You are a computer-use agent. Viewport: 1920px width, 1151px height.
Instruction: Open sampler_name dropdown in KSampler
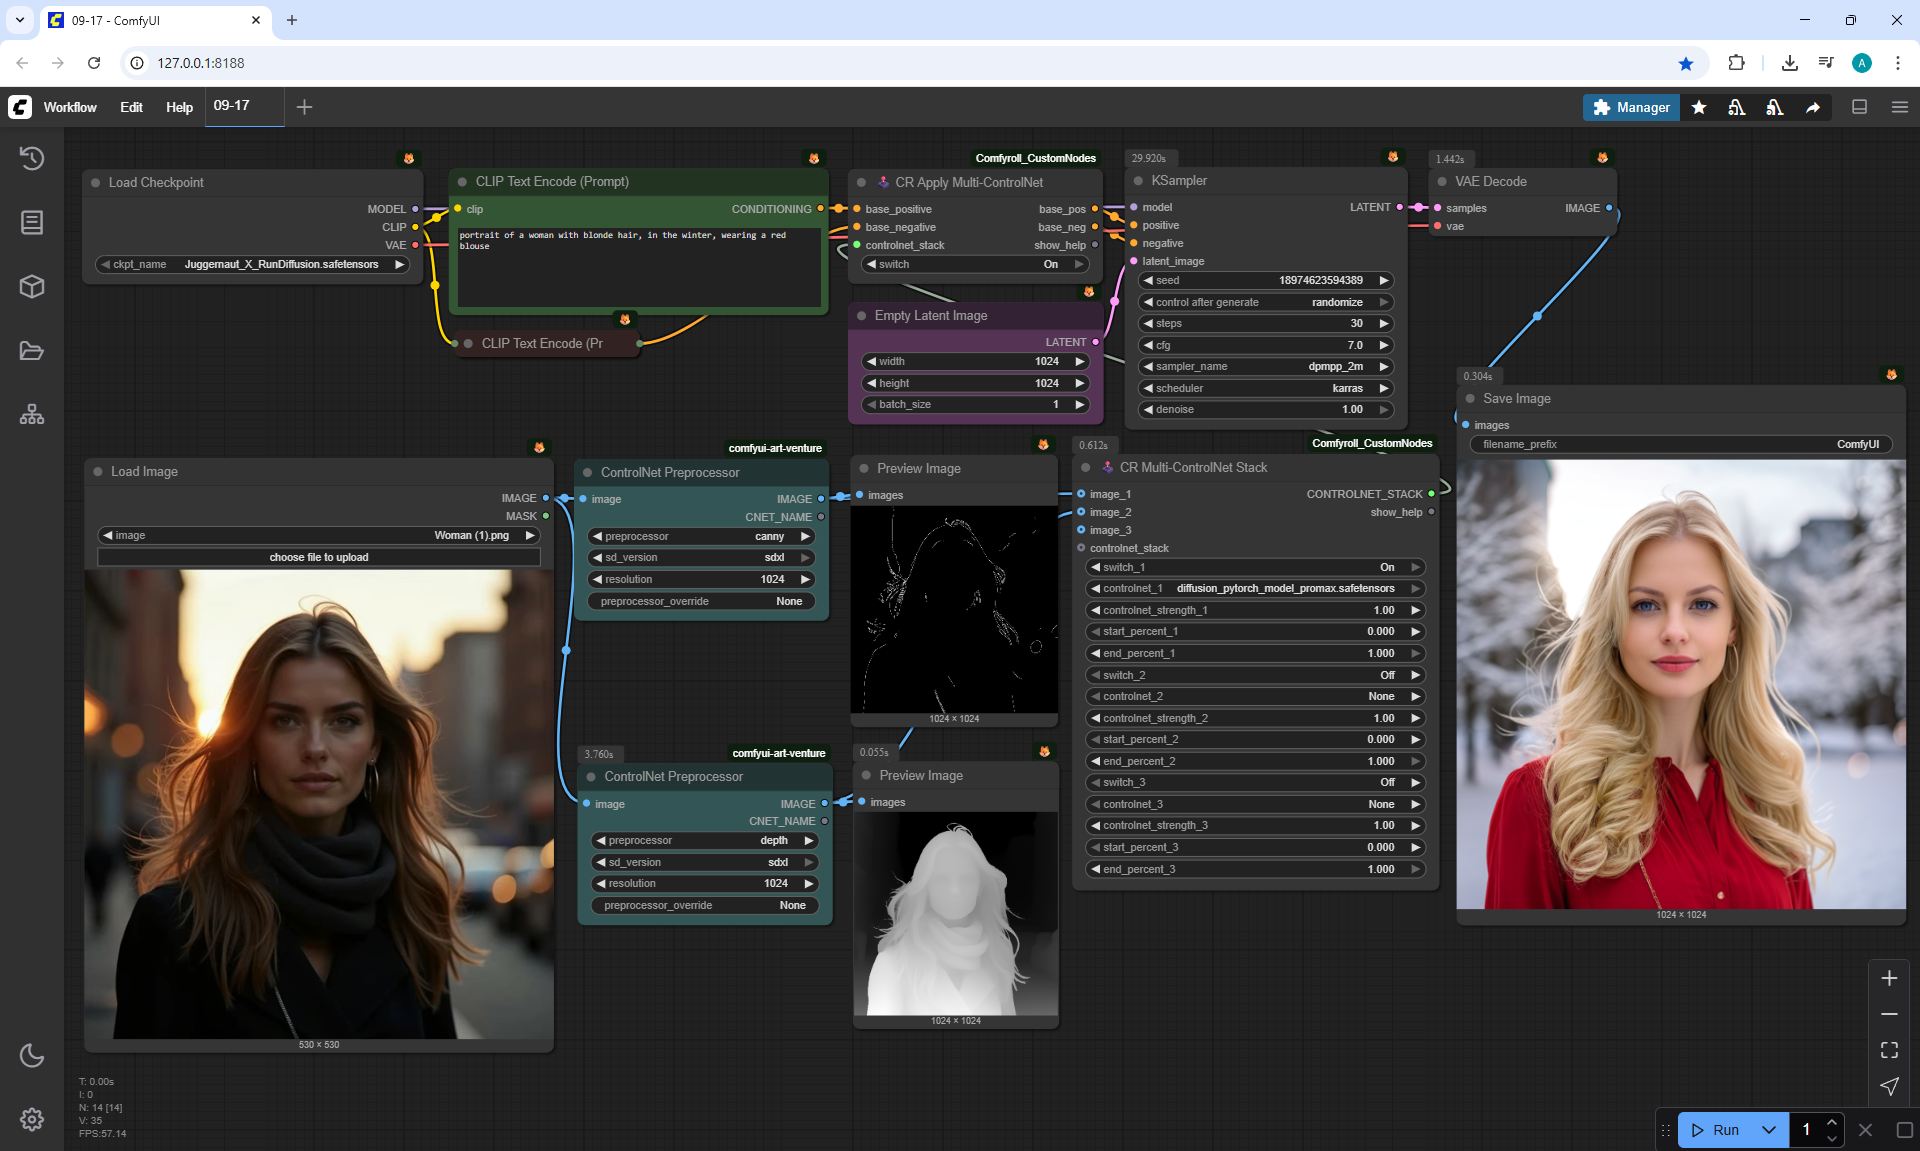coord(1265,366)
